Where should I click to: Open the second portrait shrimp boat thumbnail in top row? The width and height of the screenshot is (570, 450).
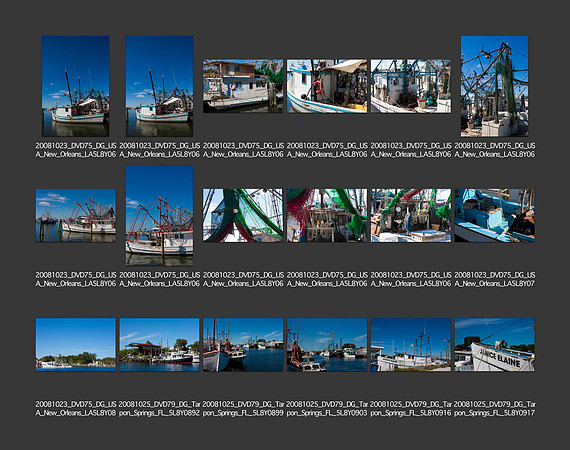pos(159,86)
